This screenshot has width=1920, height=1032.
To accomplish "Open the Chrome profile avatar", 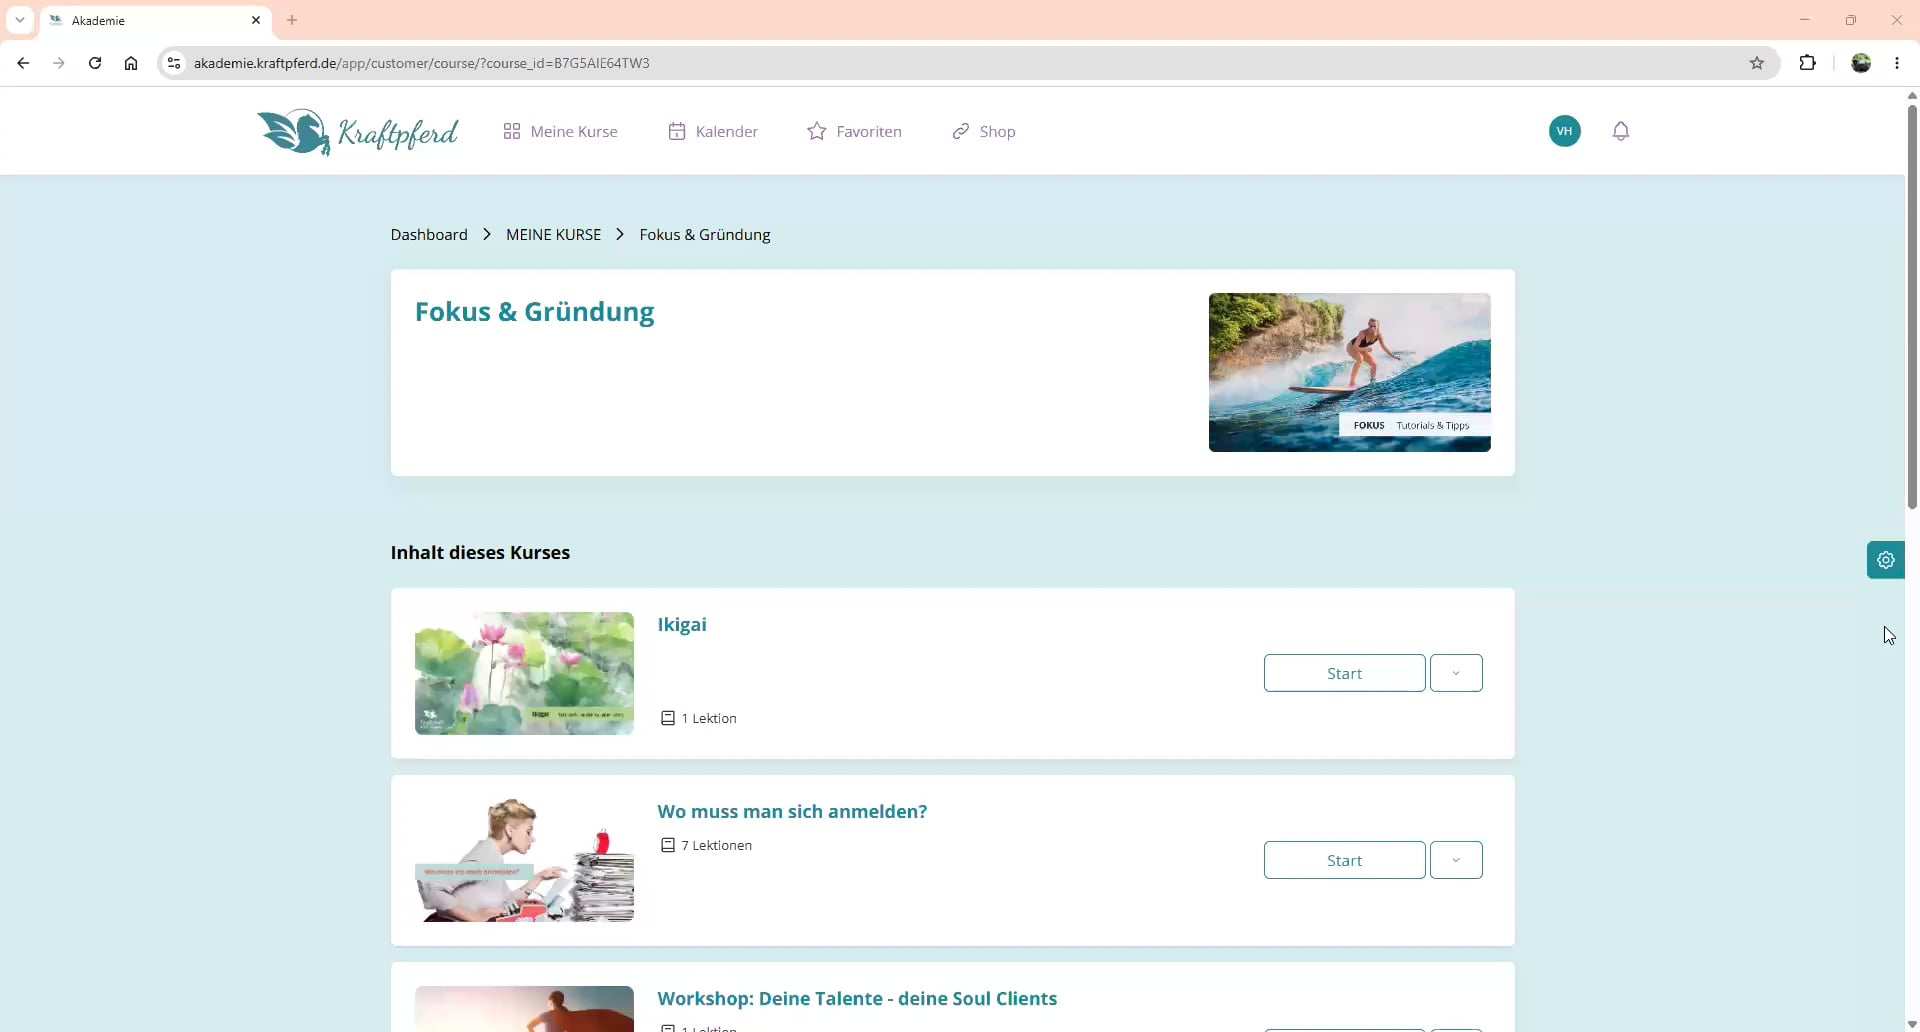I will tap(1861, 63).
